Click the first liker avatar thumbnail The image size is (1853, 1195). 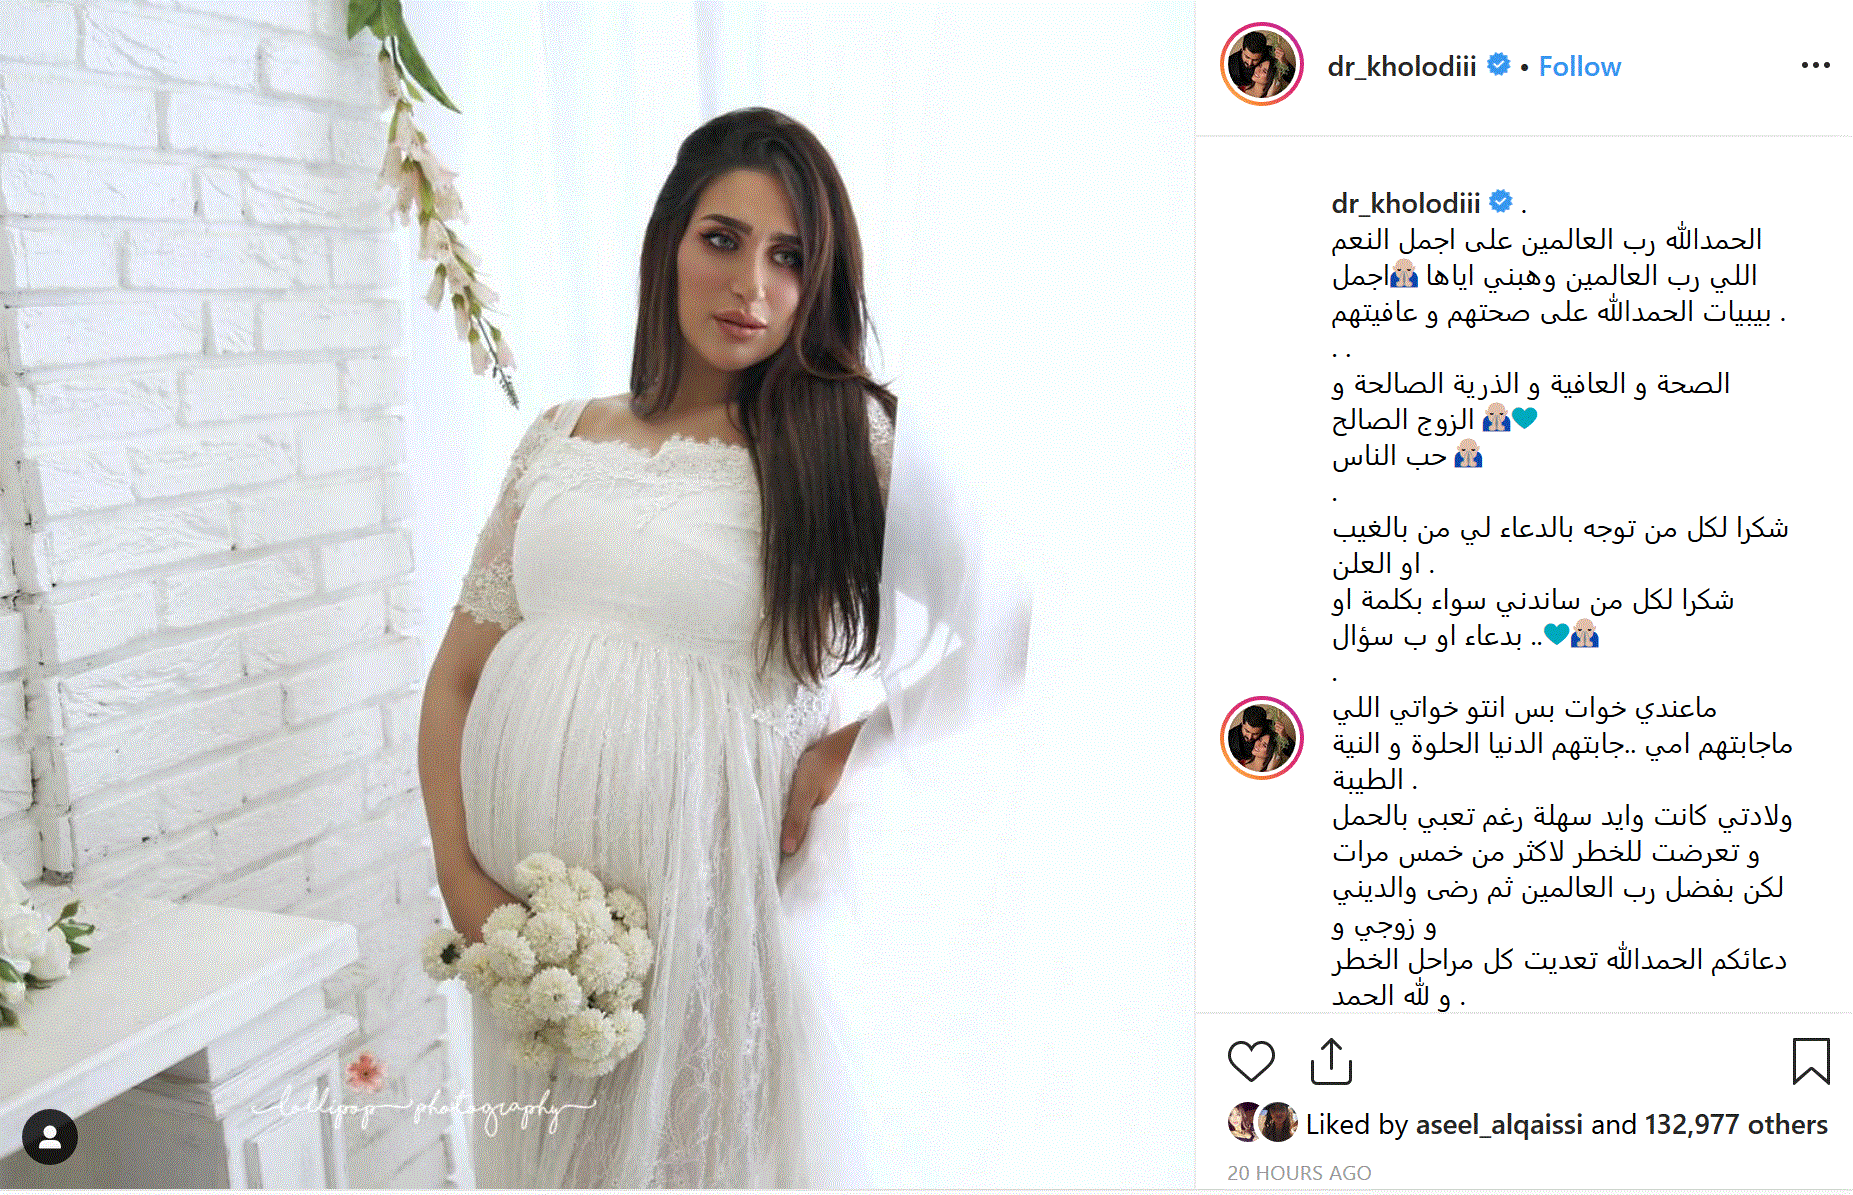pos(1244,1123)
